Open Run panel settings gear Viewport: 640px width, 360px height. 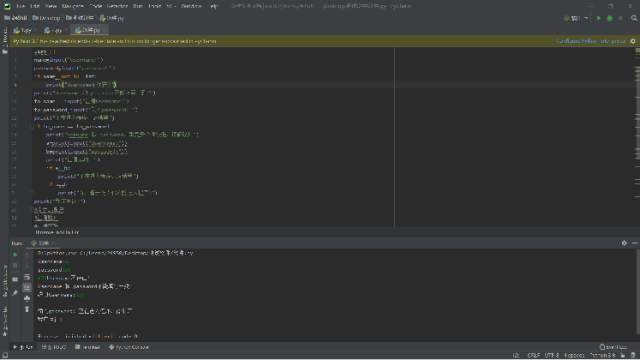[x=624, y=243]
